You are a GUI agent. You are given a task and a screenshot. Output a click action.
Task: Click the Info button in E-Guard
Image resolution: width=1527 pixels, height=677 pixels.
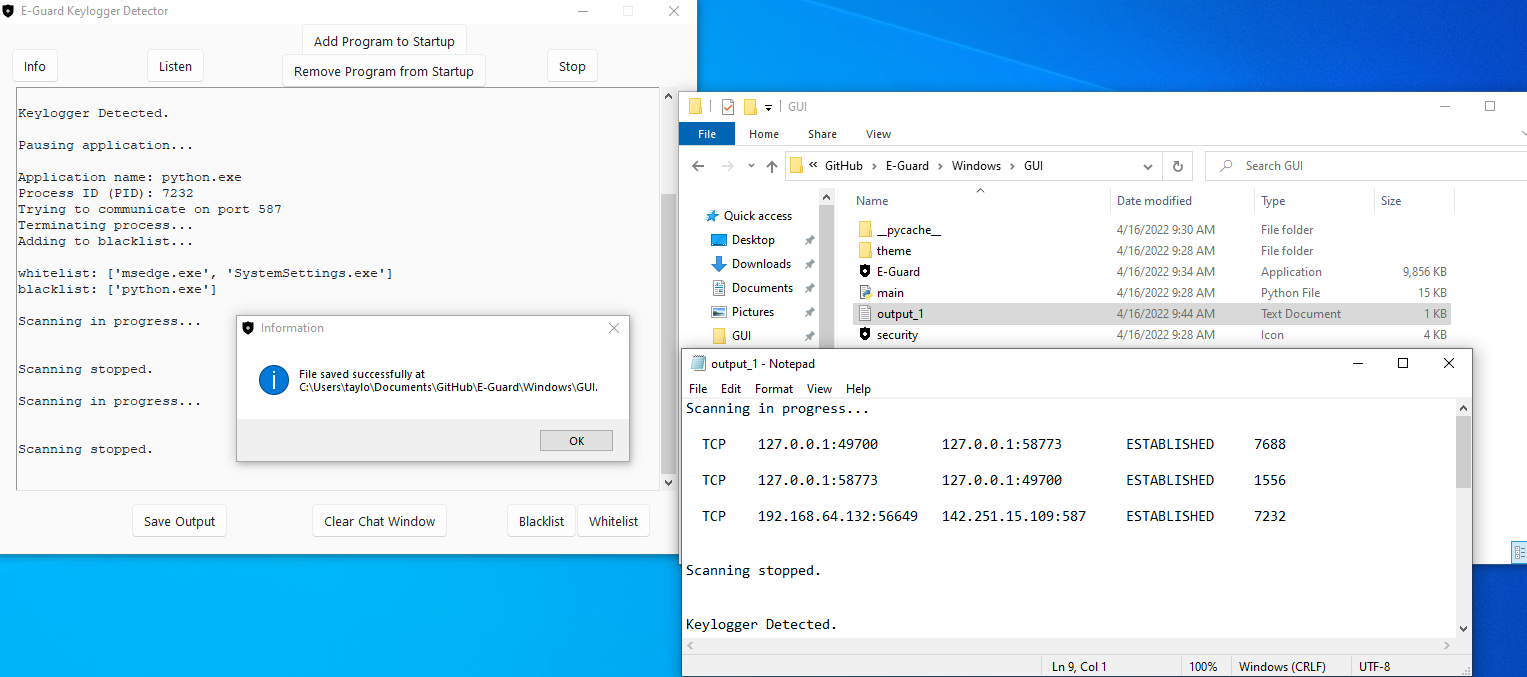(35, 66)
